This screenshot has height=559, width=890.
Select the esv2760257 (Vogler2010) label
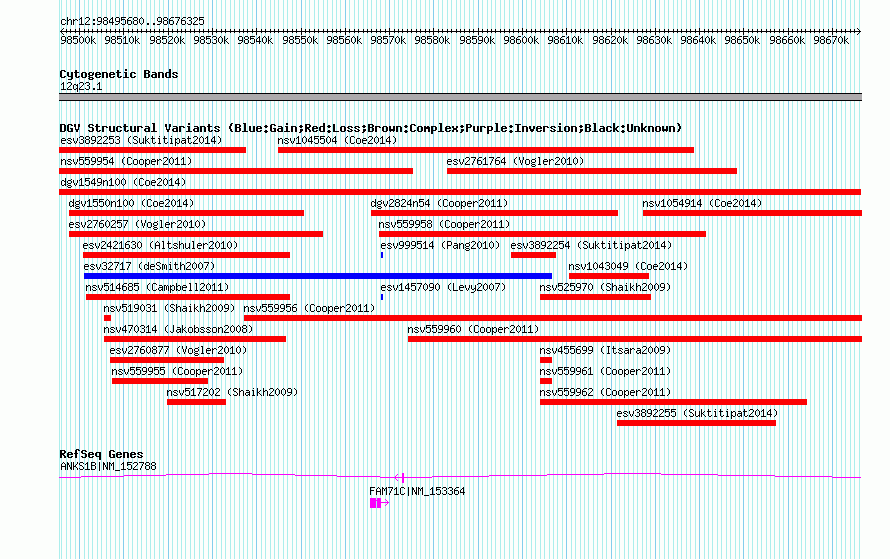pos(137,224)
